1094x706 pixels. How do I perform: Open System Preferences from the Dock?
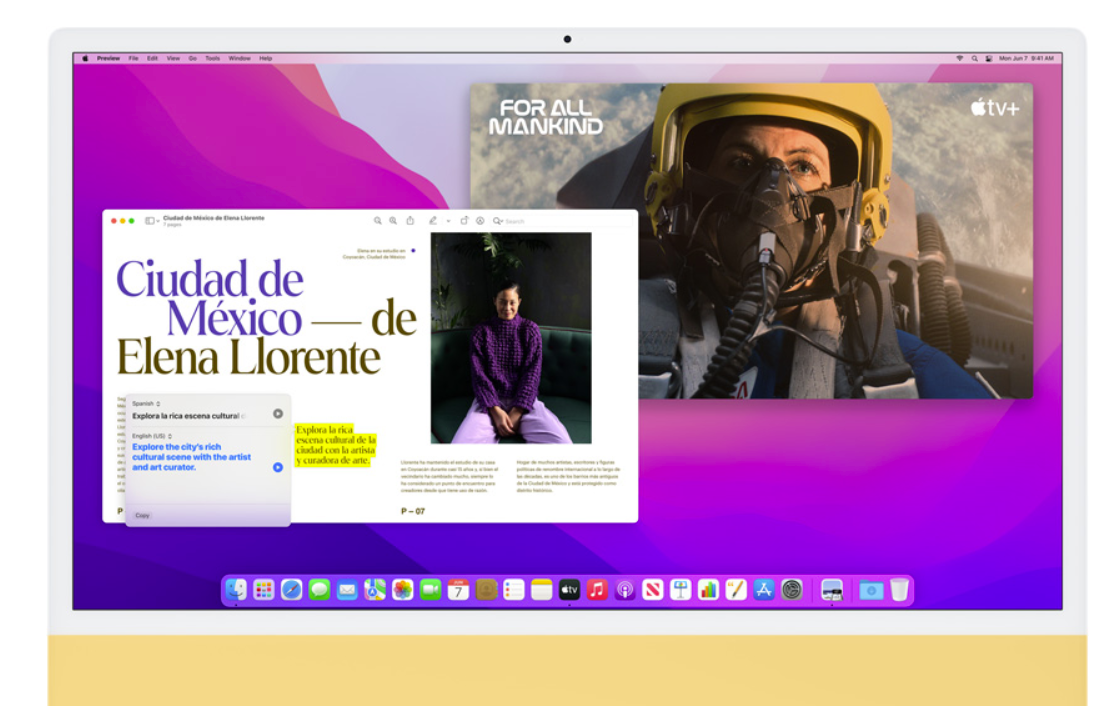pos(792,590)
